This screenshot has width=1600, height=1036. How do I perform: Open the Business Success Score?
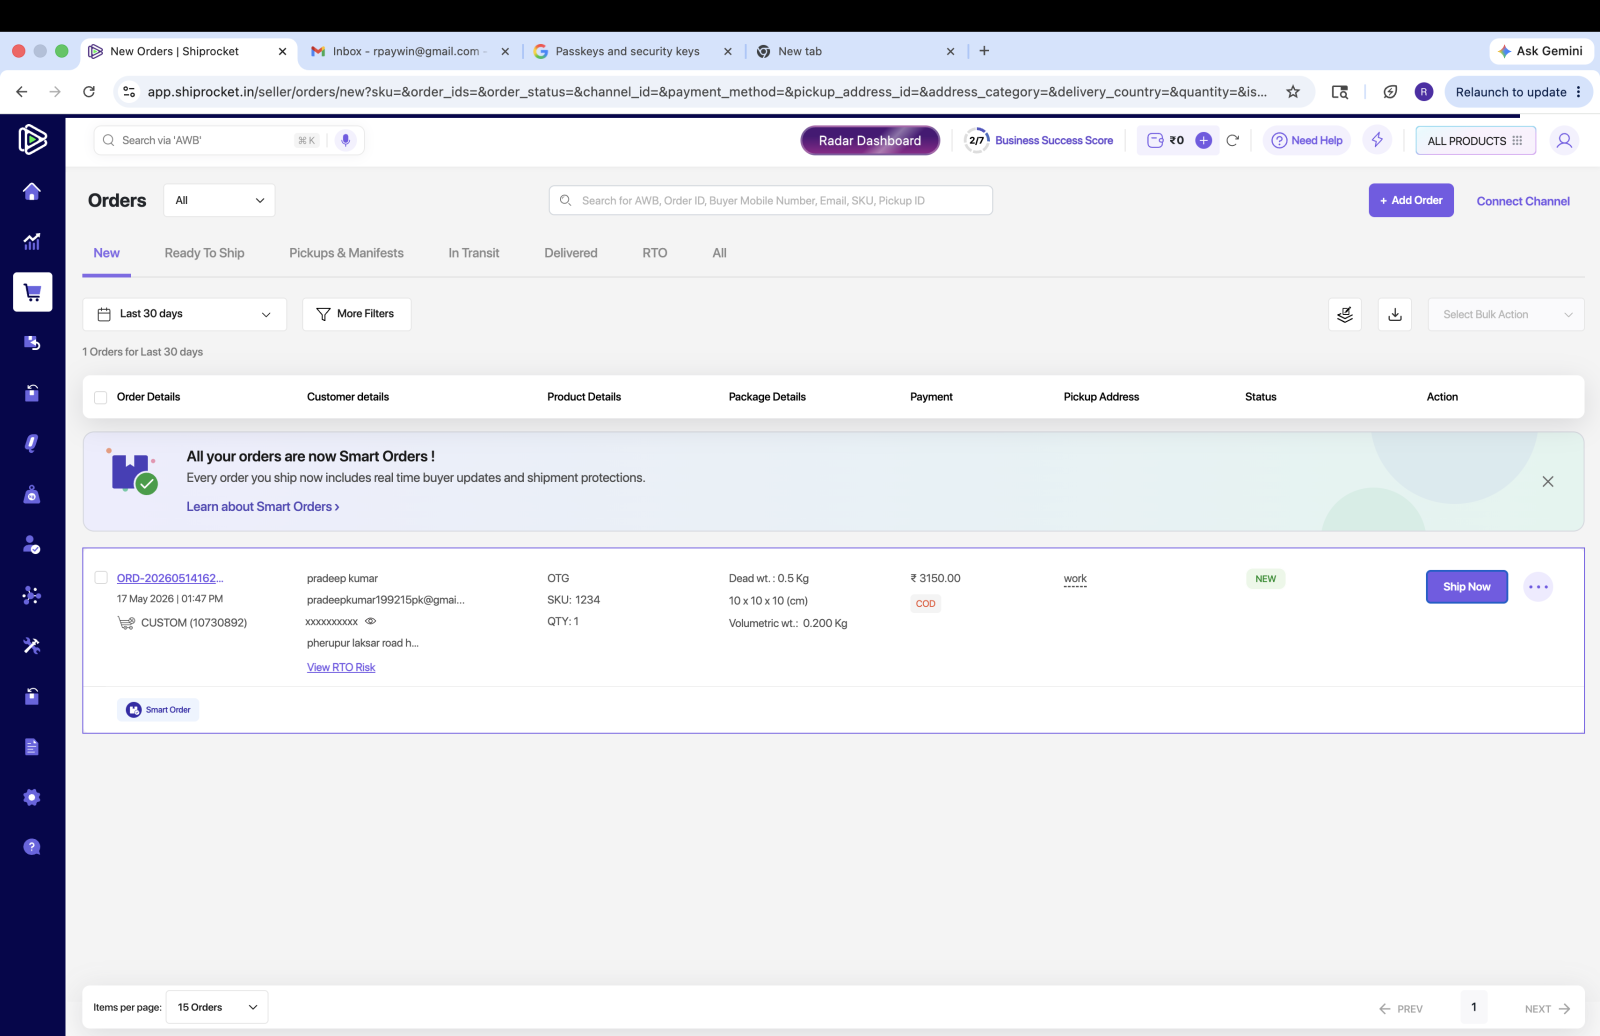click(x=1040, y=141)
